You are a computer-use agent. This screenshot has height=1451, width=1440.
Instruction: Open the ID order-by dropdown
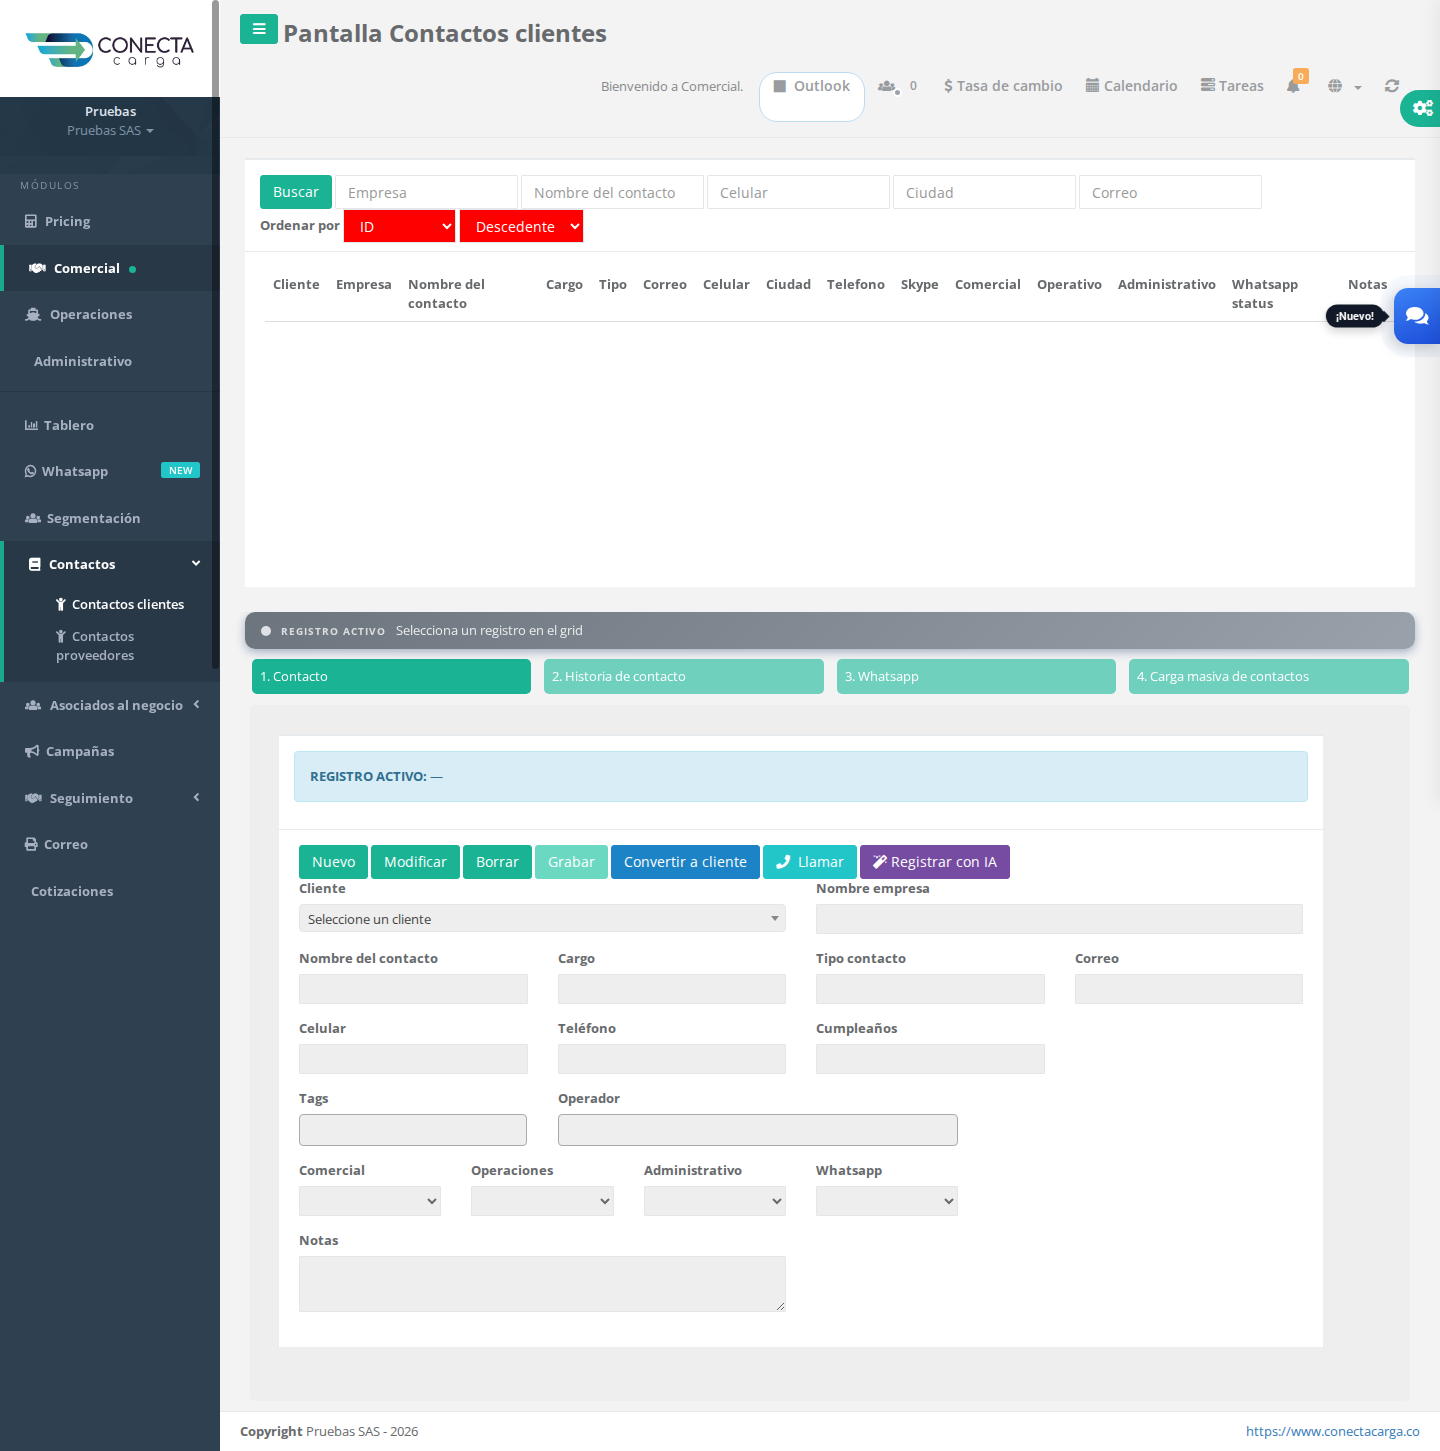(x=400, y=226)
